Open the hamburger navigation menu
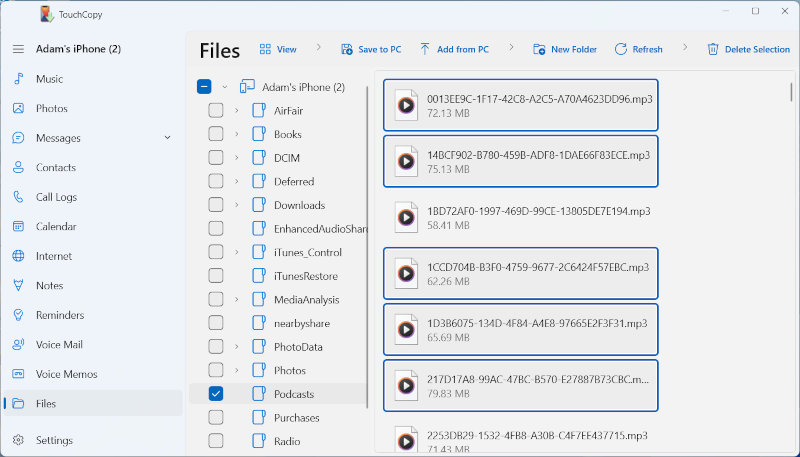Screen dimensions: 800x457 pos(18,49)
